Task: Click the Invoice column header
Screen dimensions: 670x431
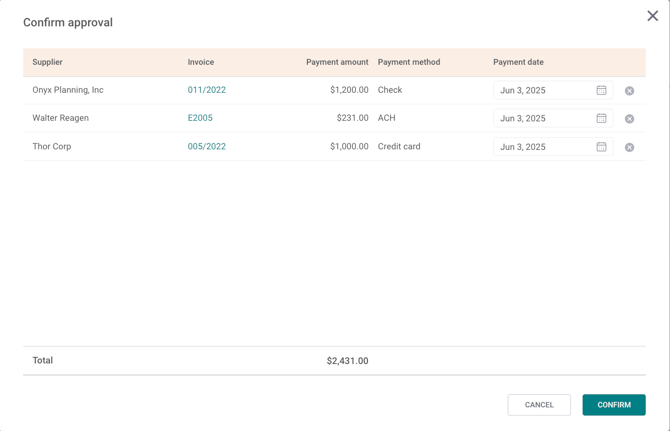Action: coord(201,62)
